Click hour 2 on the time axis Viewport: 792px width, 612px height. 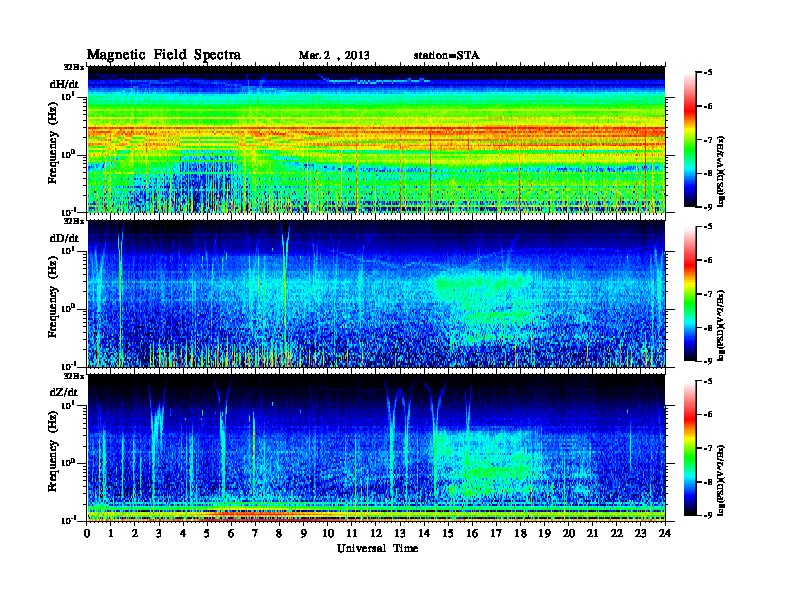[x=135, y=534]
